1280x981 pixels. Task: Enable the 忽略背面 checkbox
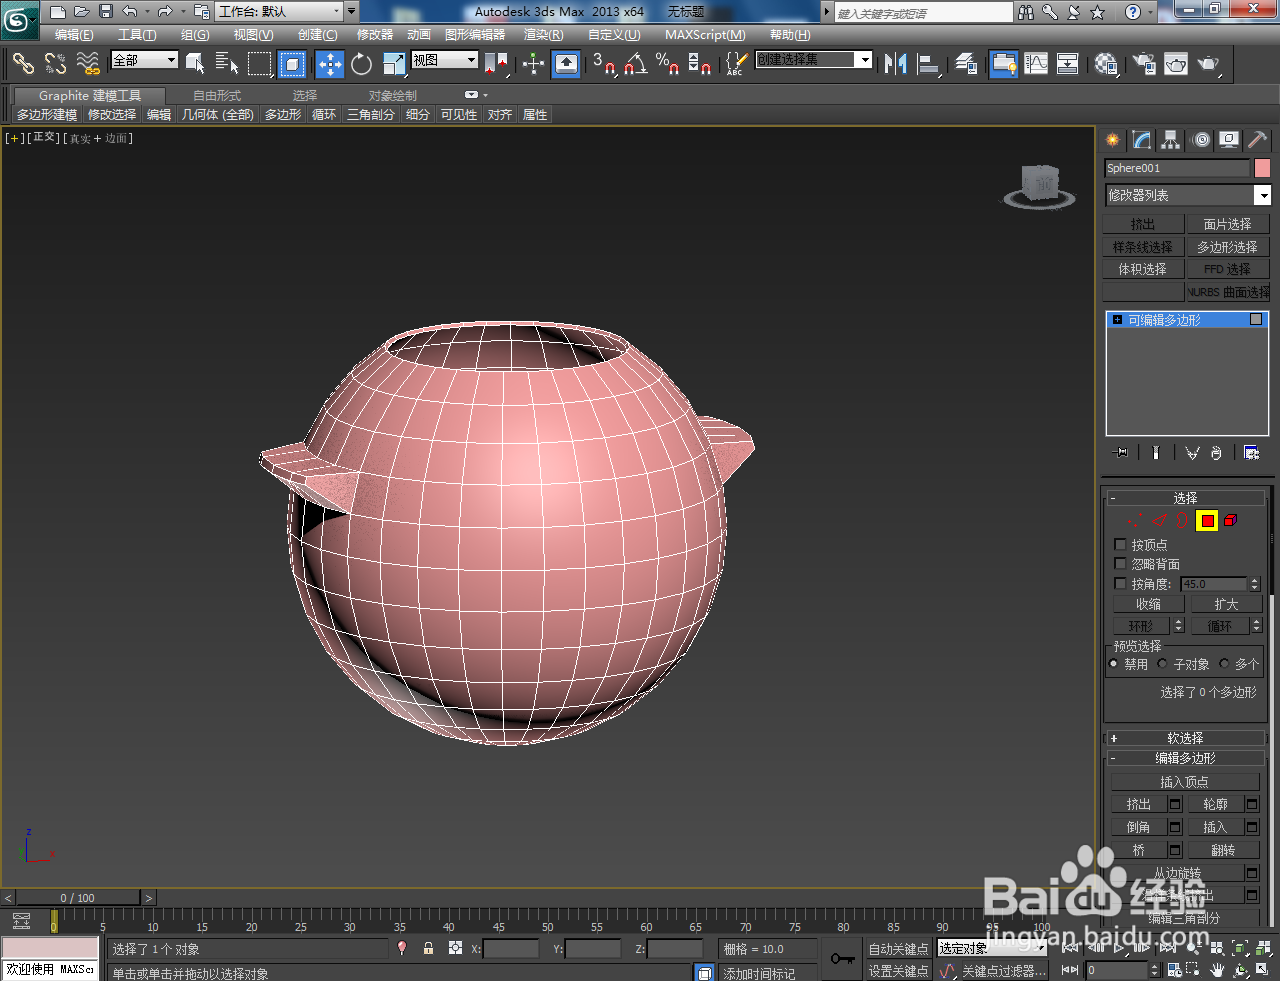click(x=1120, y=564)
